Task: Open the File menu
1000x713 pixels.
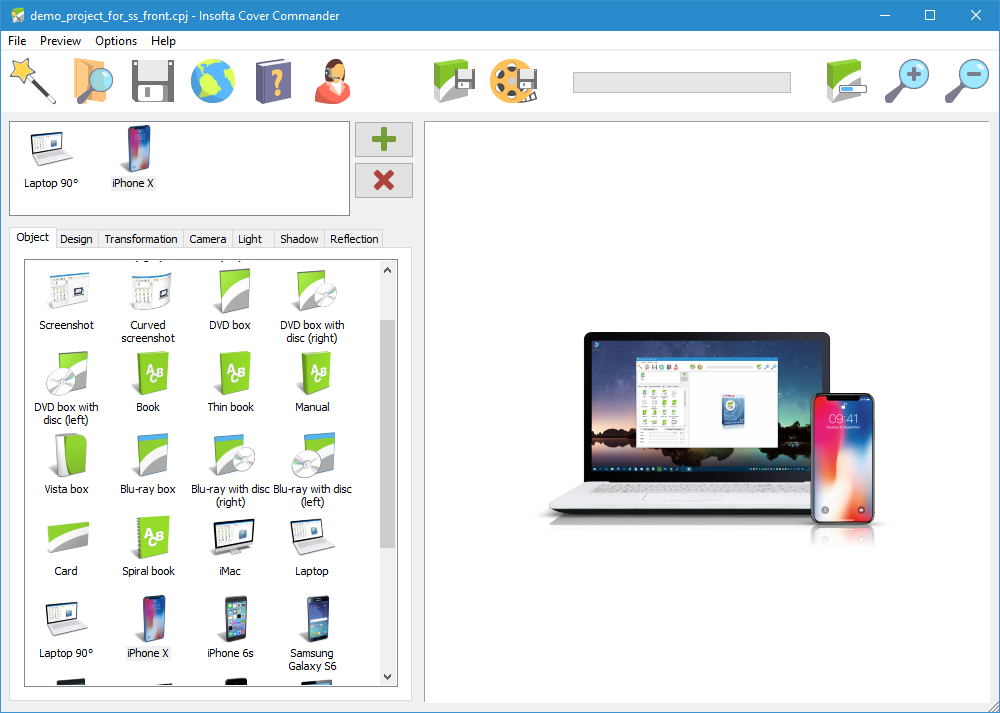Action: coord(17,41)
